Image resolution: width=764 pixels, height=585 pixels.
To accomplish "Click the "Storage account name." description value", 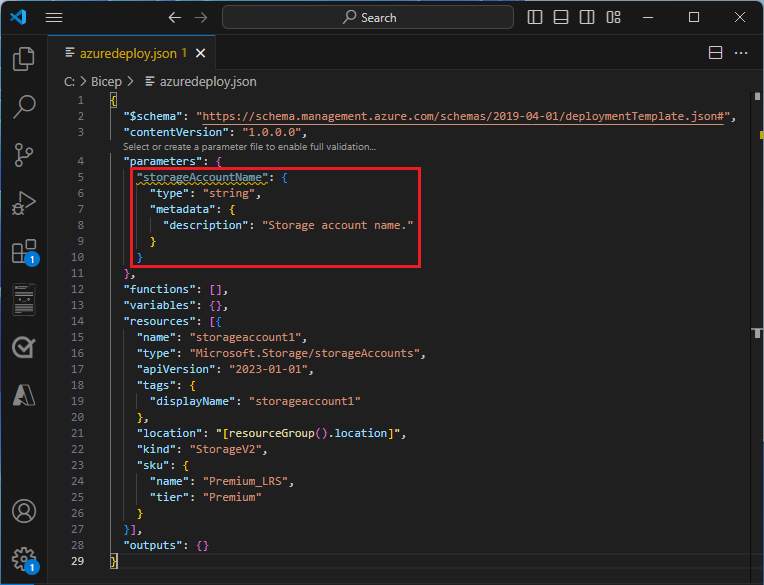I will point(338,226).
